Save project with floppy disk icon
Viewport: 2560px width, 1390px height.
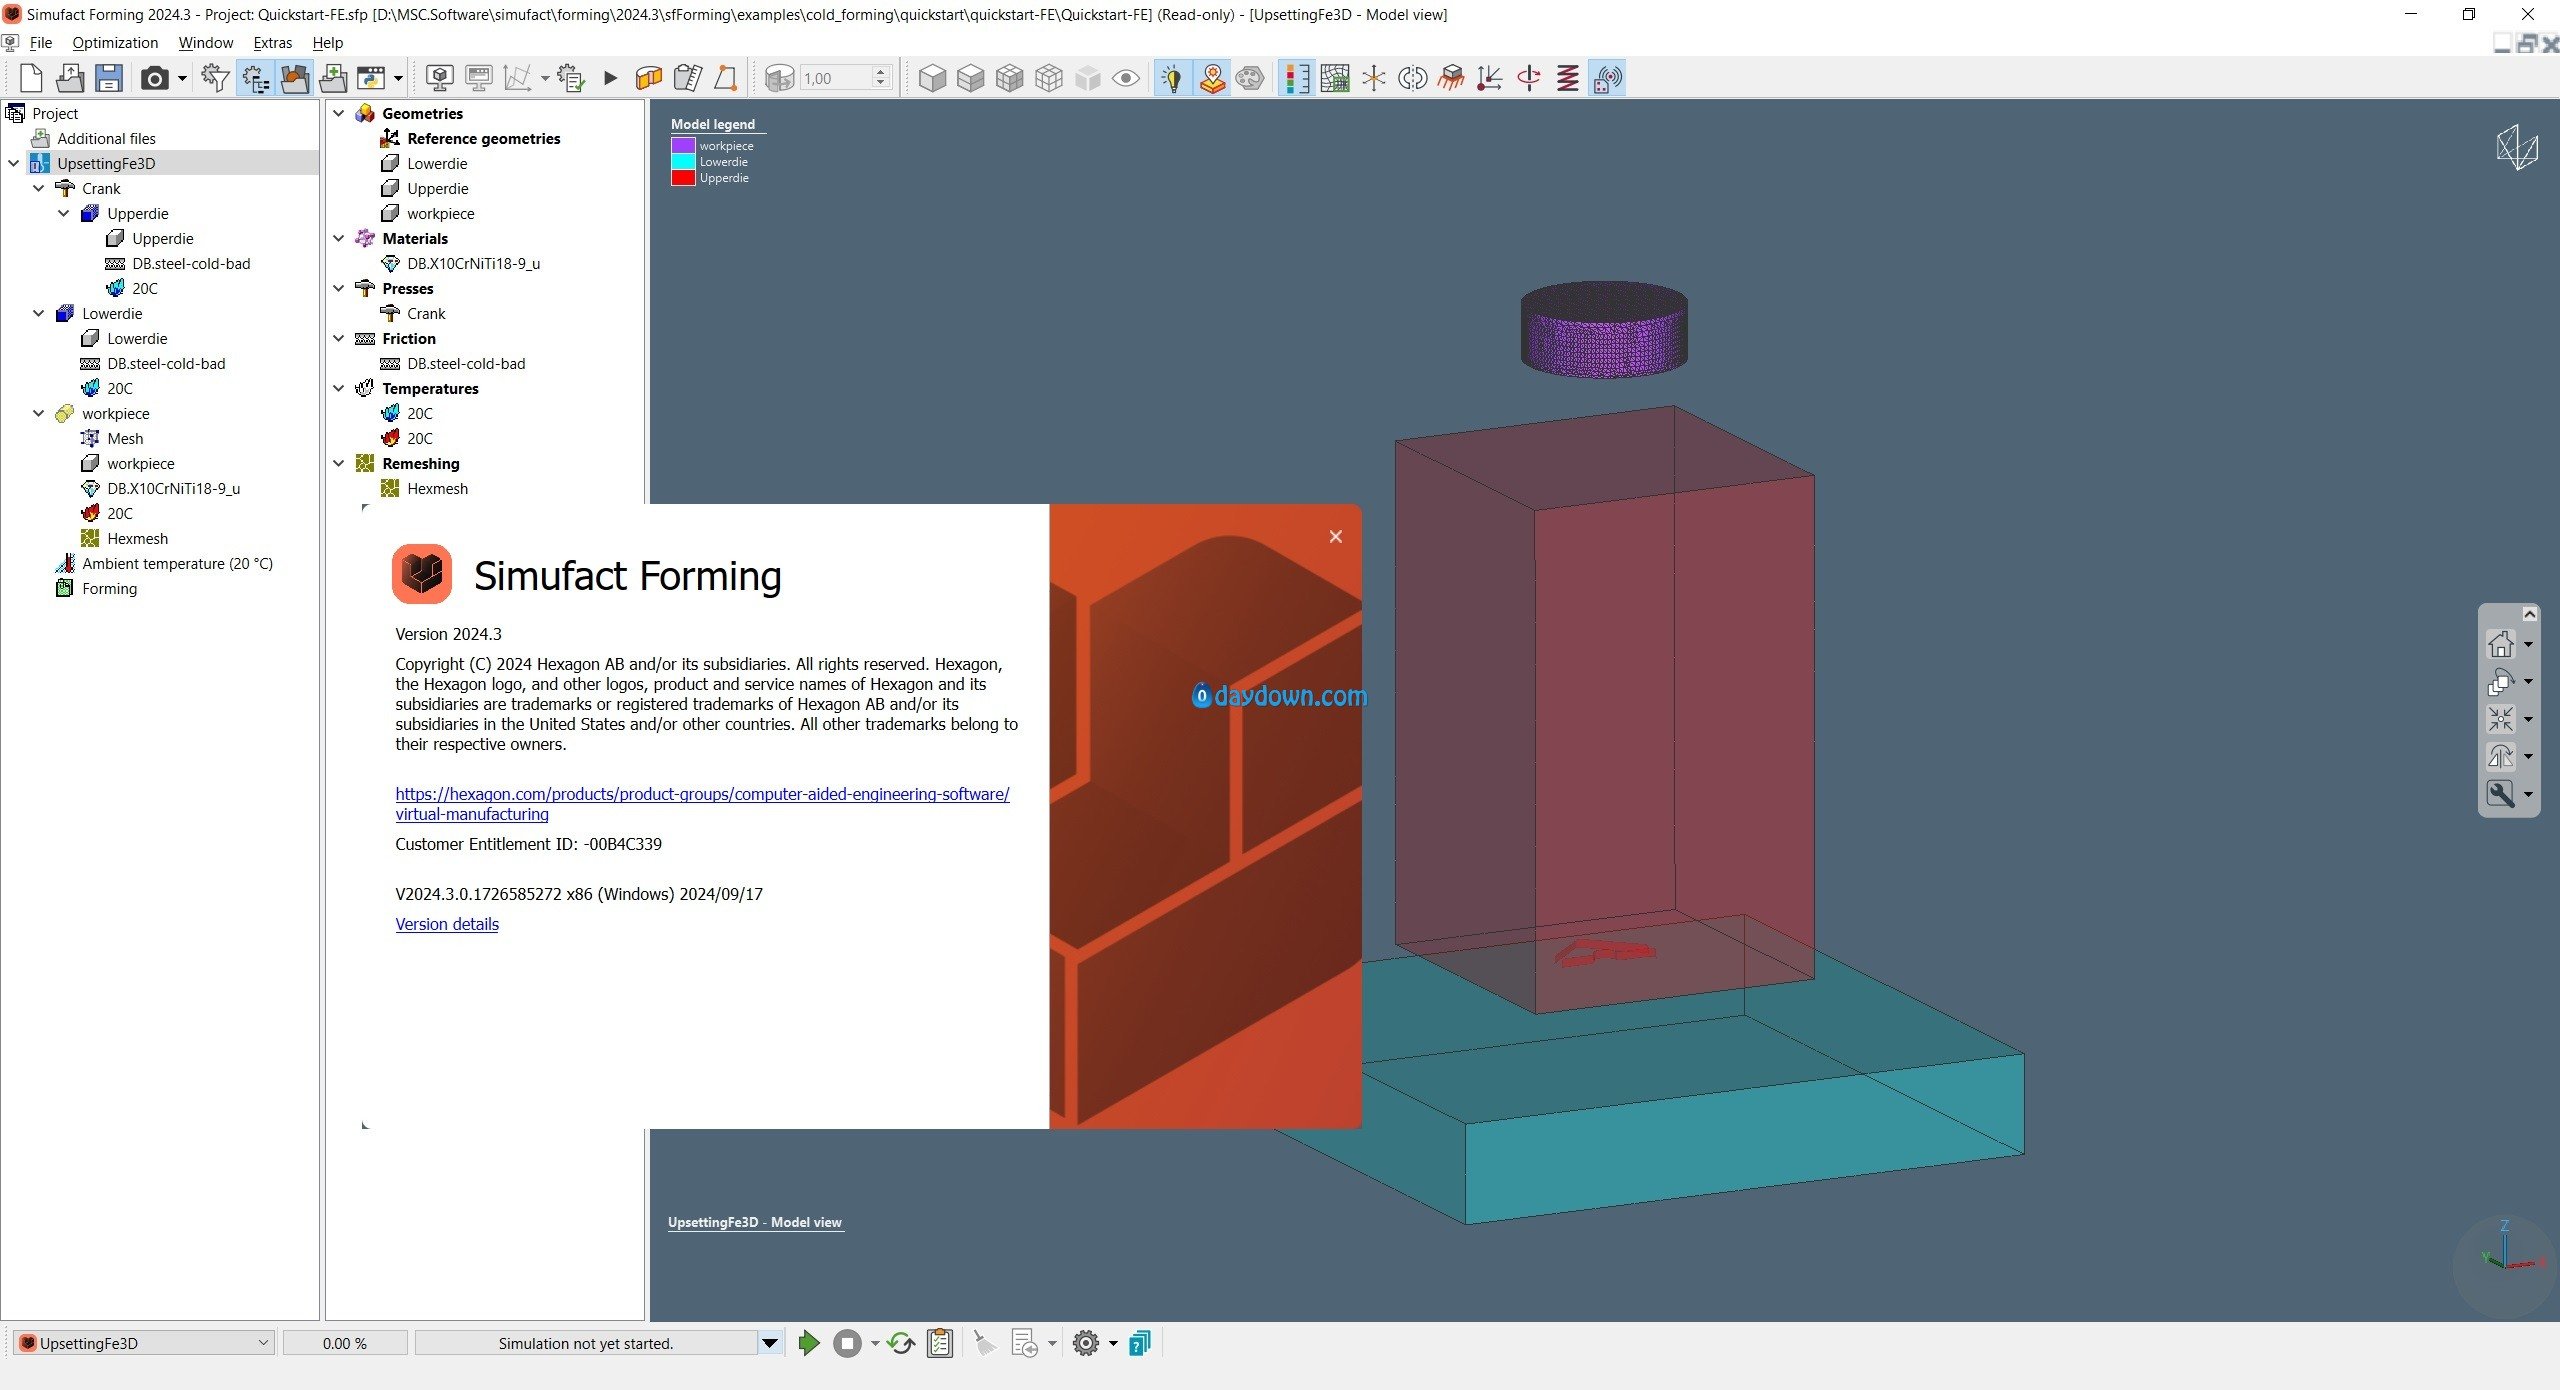[x=109, y=78]
